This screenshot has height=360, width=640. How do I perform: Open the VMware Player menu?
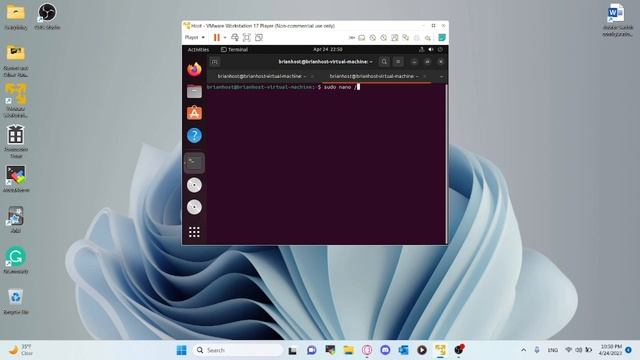tap(194, 38)
